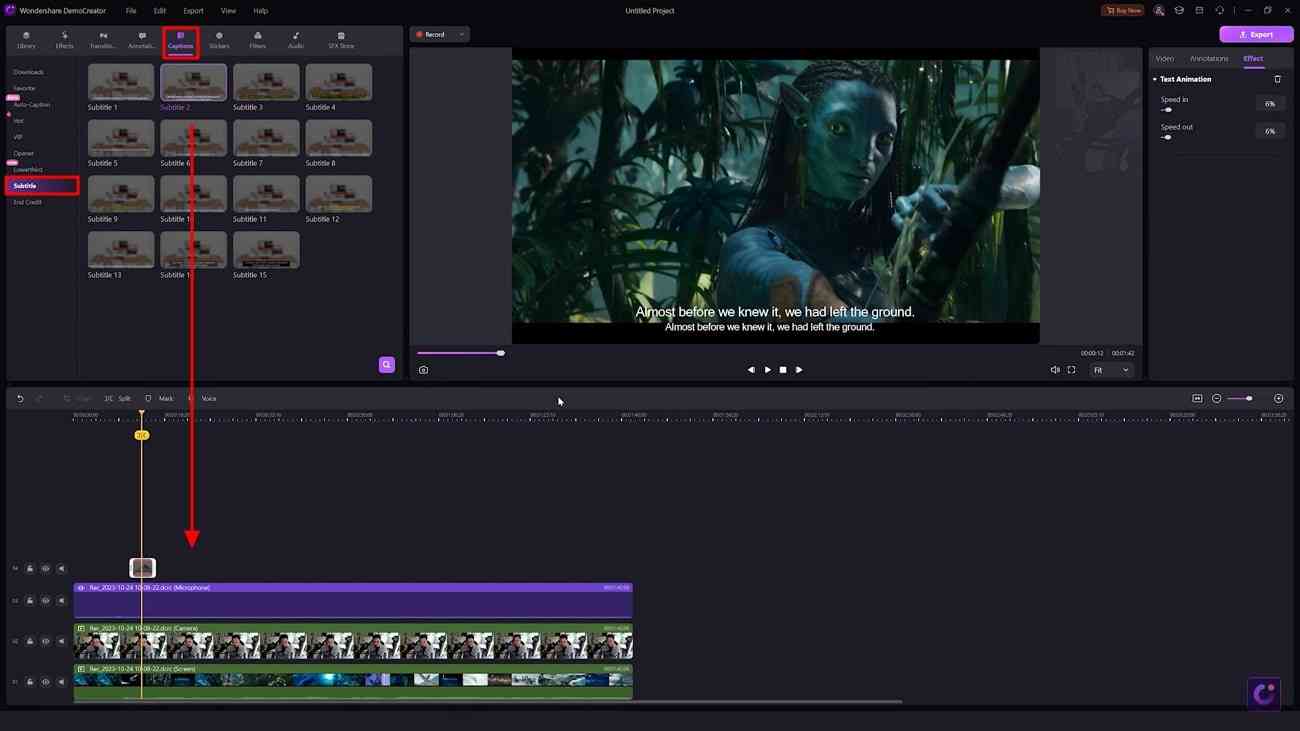Select the Subtitle 15 template thumbnail
Viewport: 1300px width, 731px height.
pyautogui.click(x=266, y=250)
